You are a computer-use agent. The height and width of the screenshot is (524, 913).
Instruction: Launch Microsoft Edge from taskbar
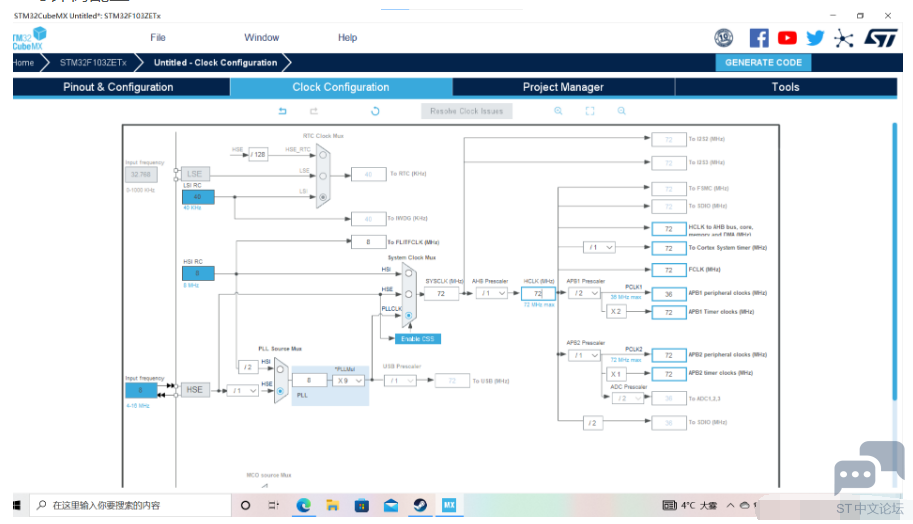coord(303,505)
